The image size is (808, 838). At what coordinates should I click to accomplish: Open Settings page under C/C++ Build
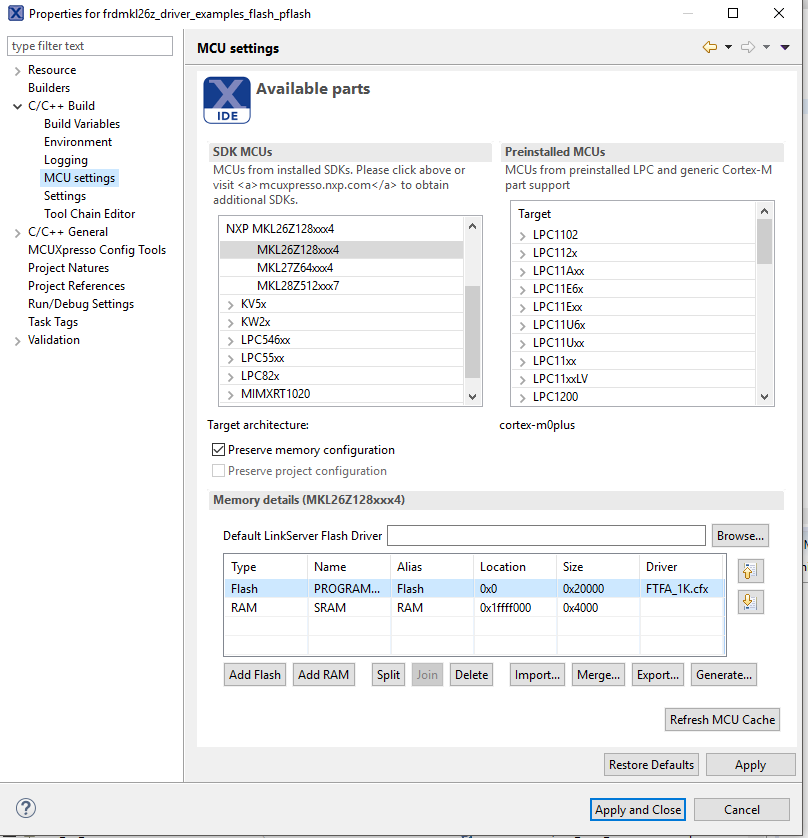coord(65,196)
